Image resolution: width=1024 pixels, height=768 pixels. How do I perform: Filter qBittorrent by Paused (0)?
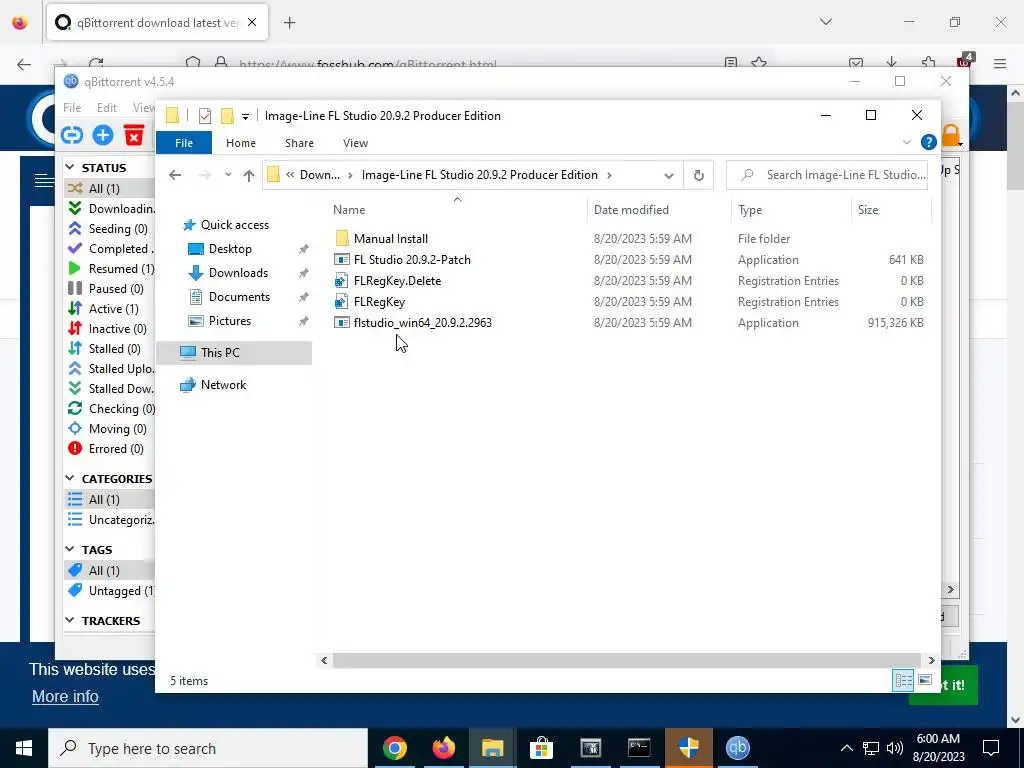click(106, 289)
